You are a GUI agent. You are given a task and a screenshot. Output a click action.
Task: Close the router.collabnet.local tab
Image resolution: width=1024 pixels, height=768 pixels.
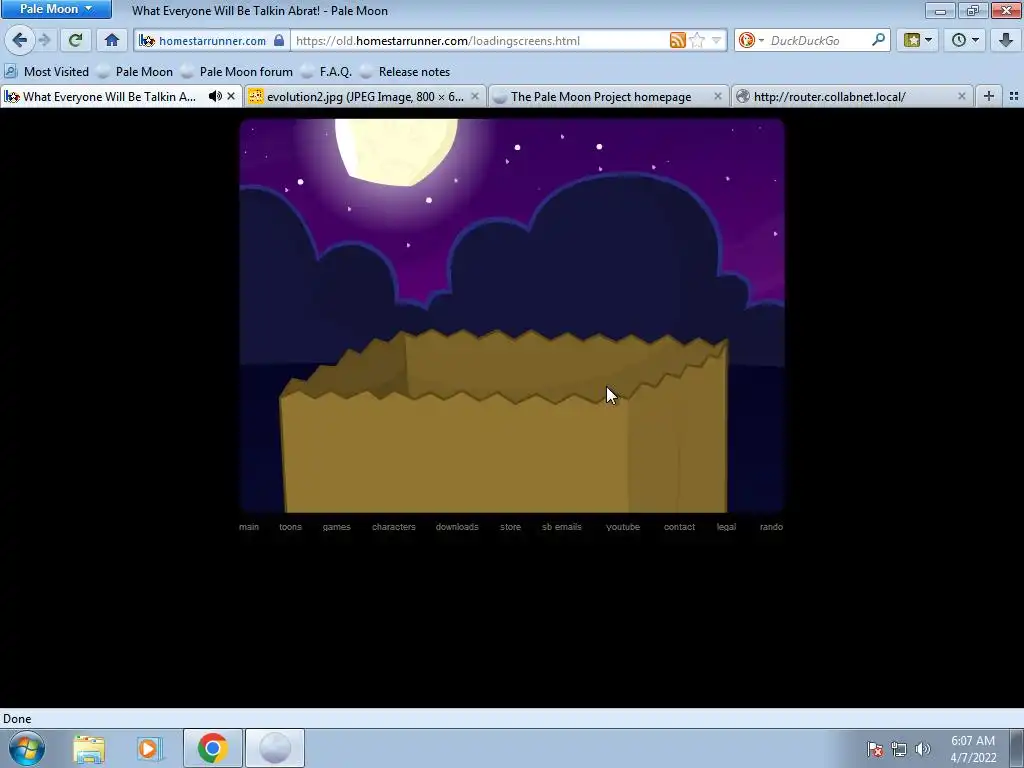click(961, 97)
